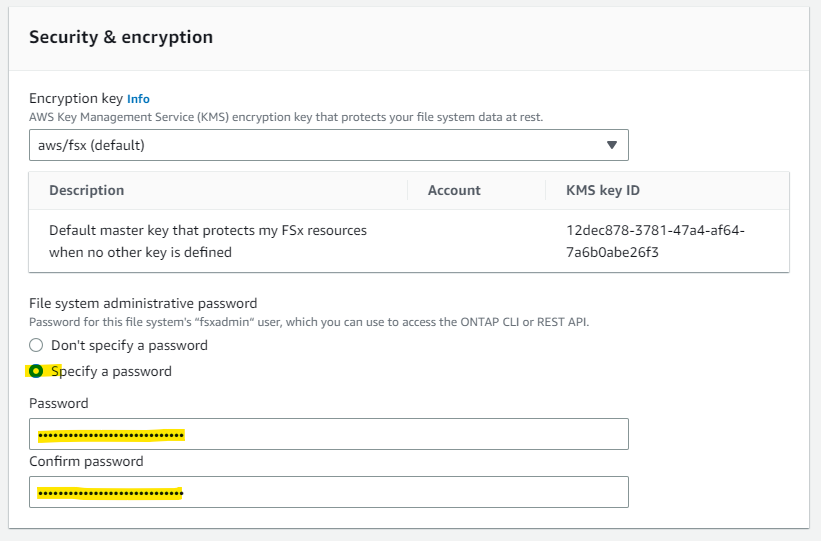Click the Default master key description text
The image size is (821, 541).
[x=207, y=241]
